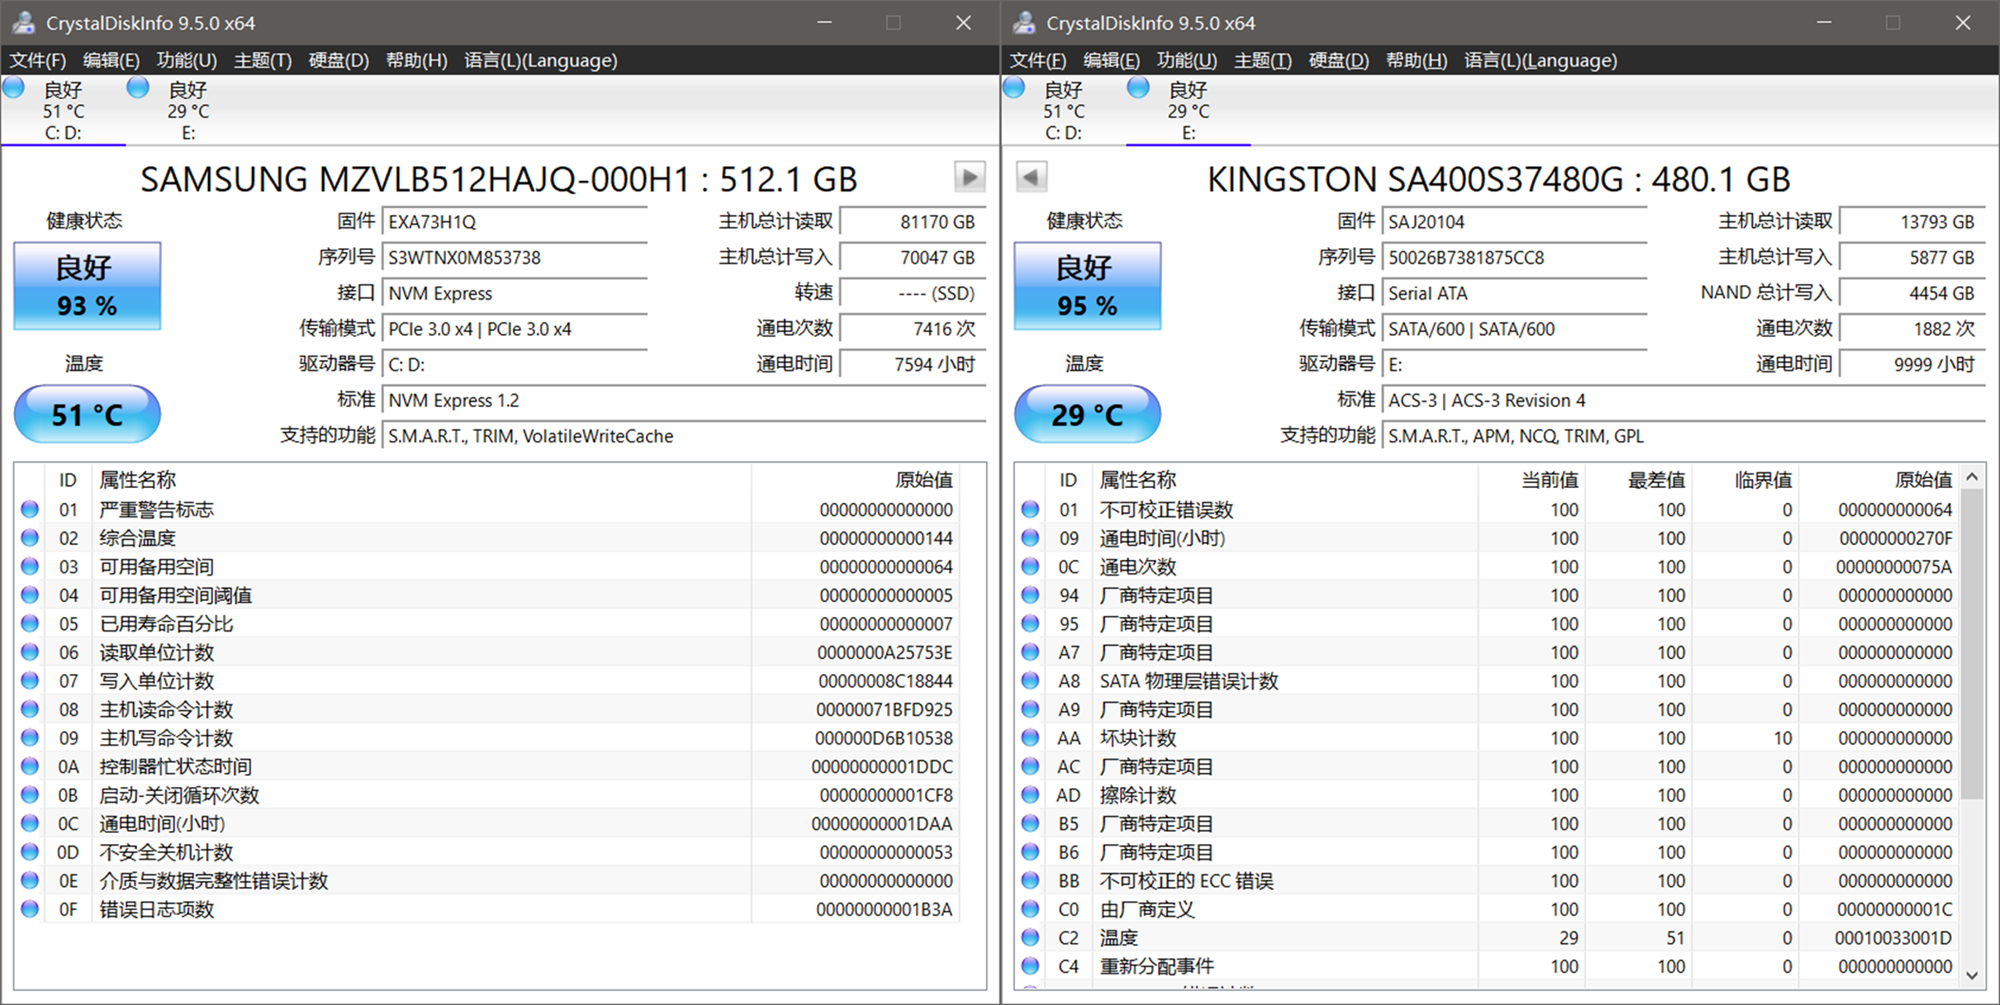Select row 09 通电时间(小时) in Kingston list
Viewport: 2000px width, 1005px height.
[x=1487, y=538]
